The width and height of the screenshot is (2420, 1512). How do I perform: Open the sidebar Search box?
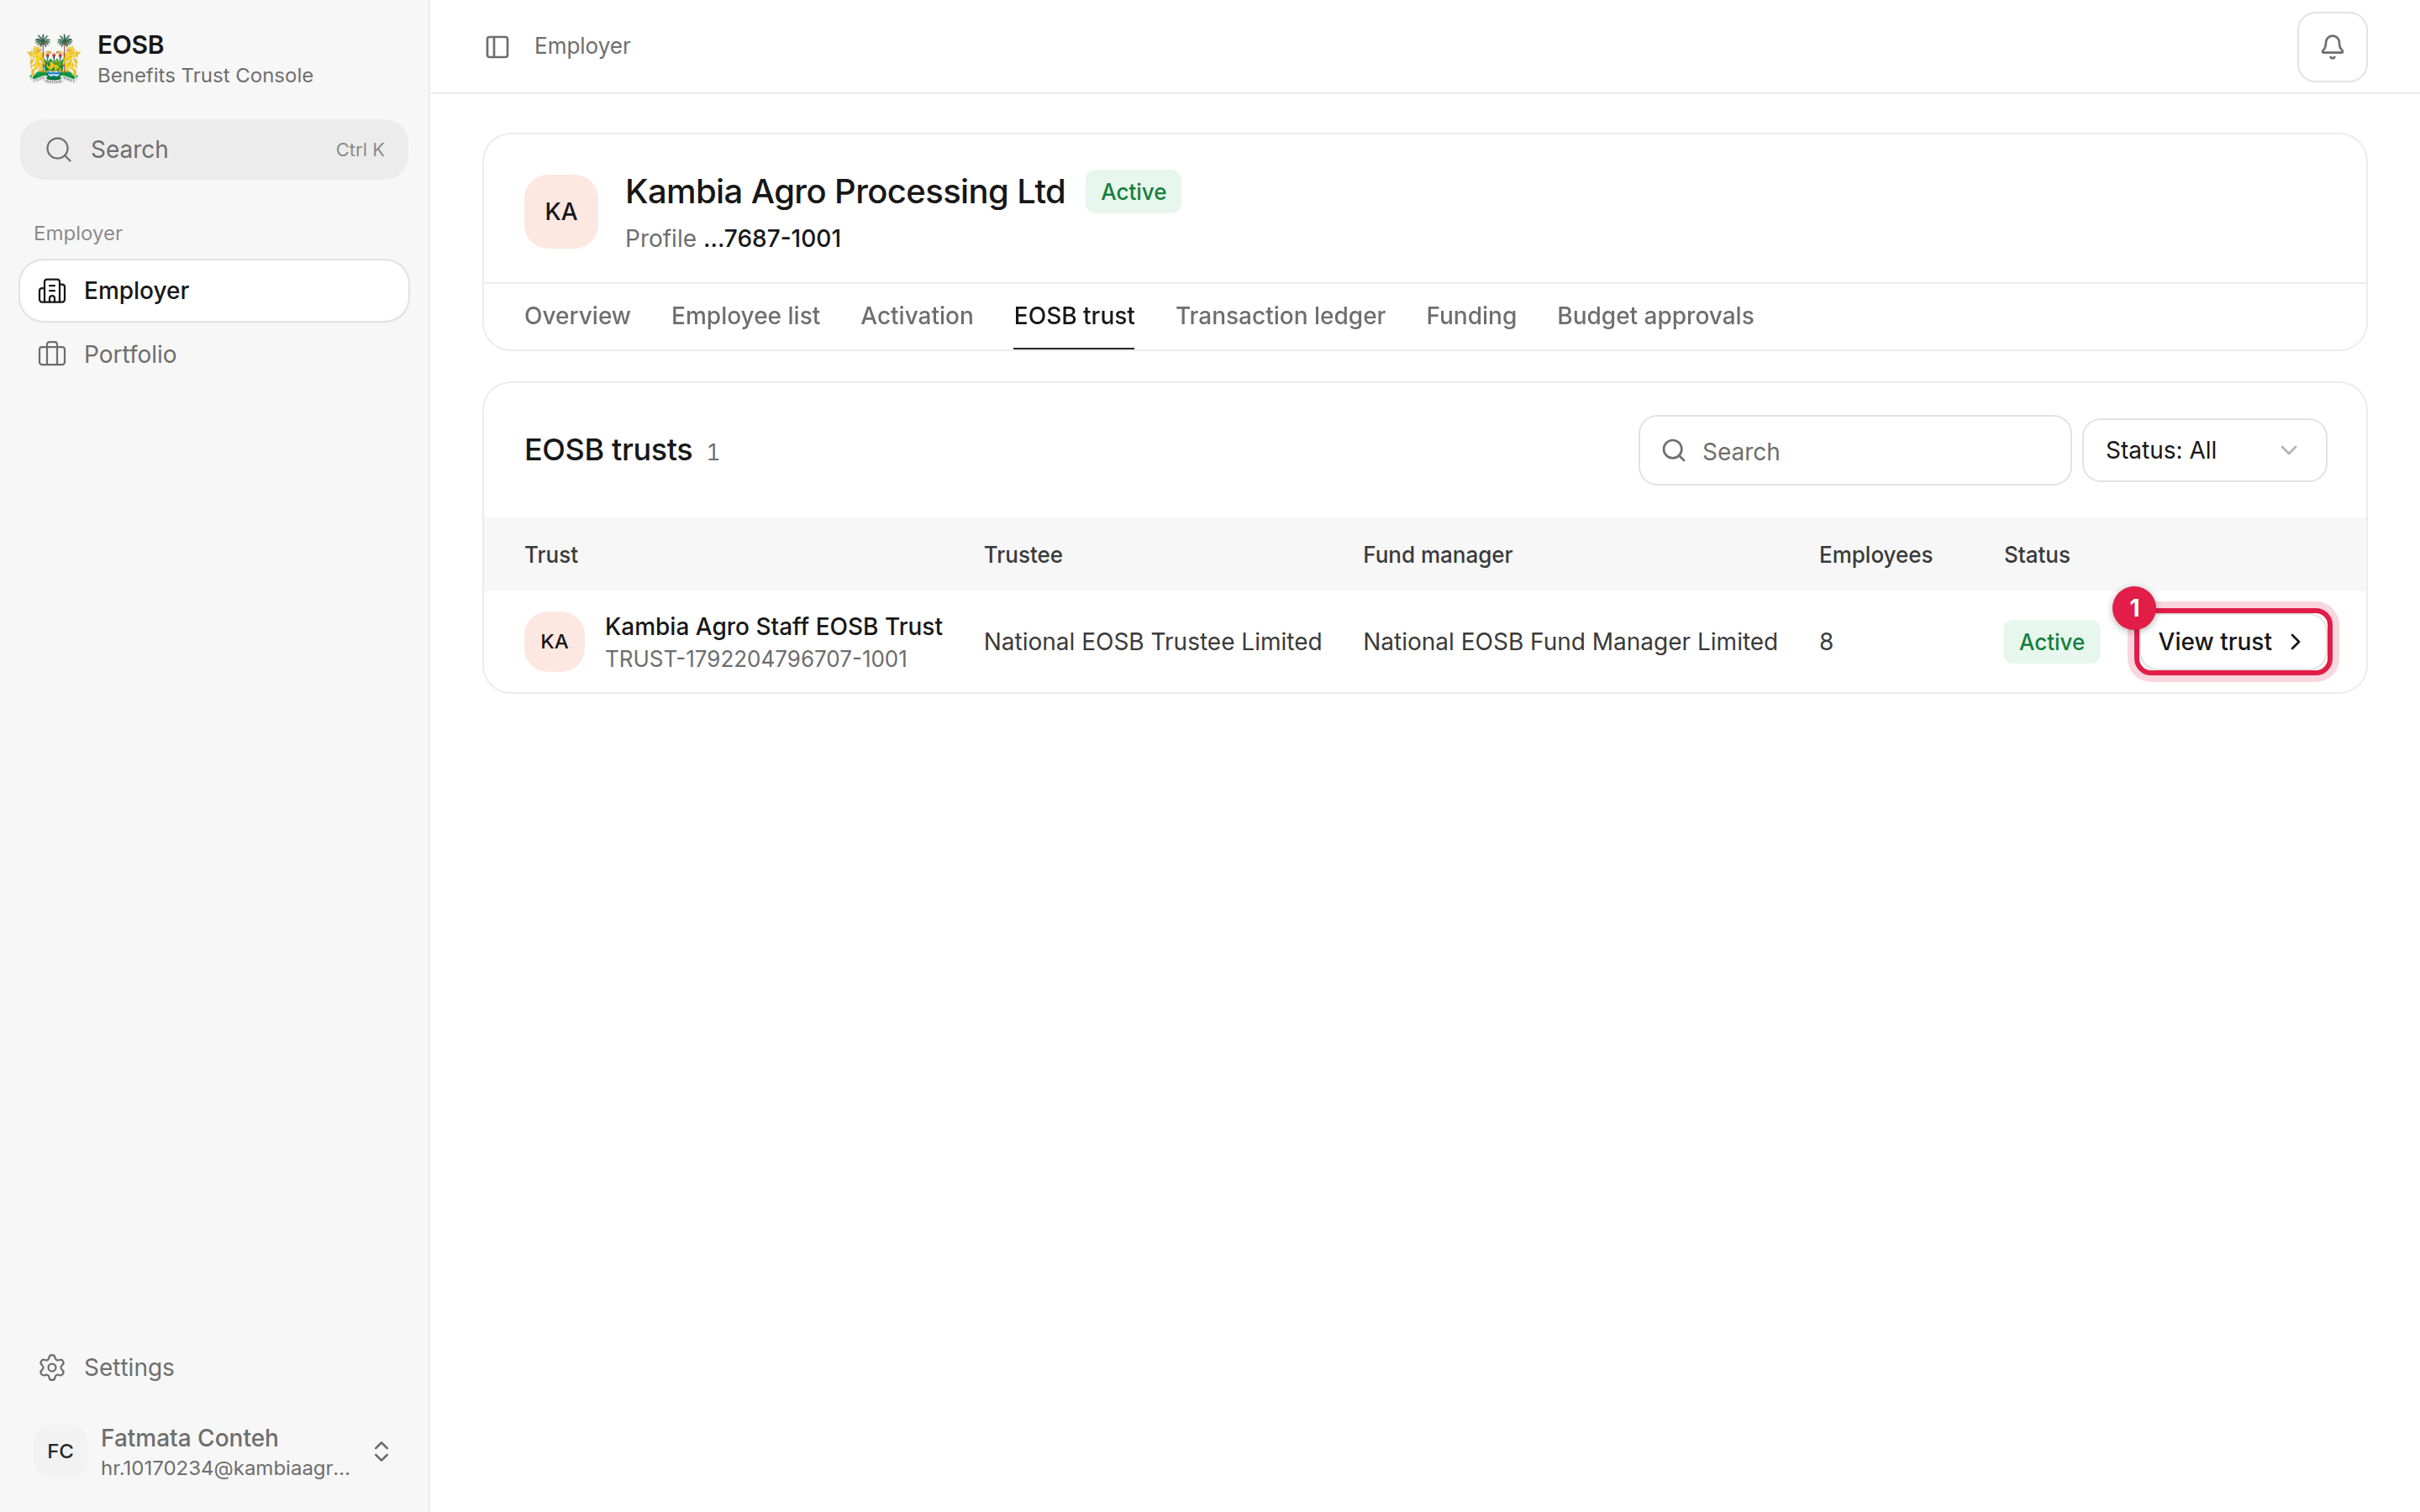click(214, 150)
